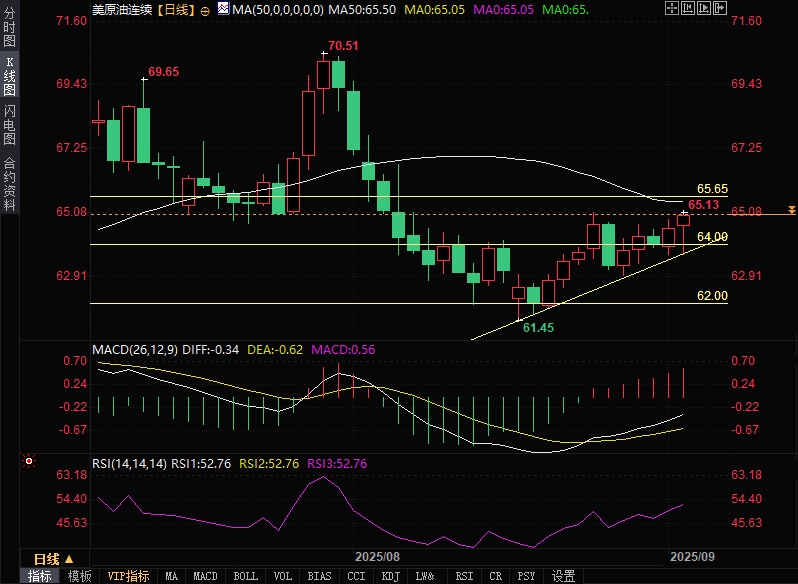Choose the BOLL indicator button
The width and height of the screenshot is (798, 584).
(246, 576)
